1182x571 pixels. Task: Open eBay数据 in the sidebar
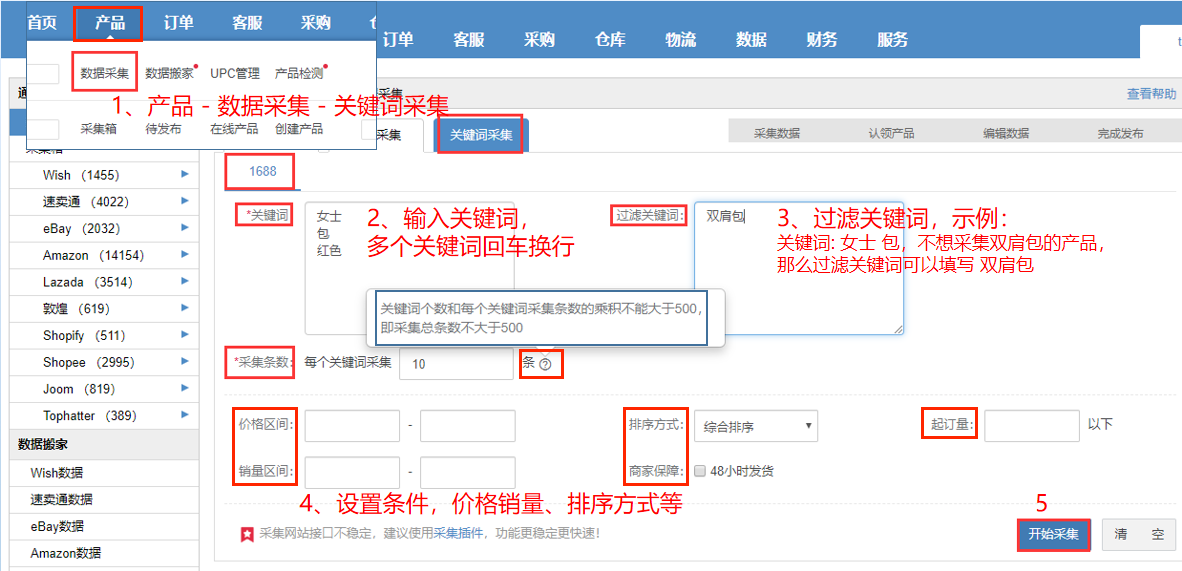[x=57, y=526]
